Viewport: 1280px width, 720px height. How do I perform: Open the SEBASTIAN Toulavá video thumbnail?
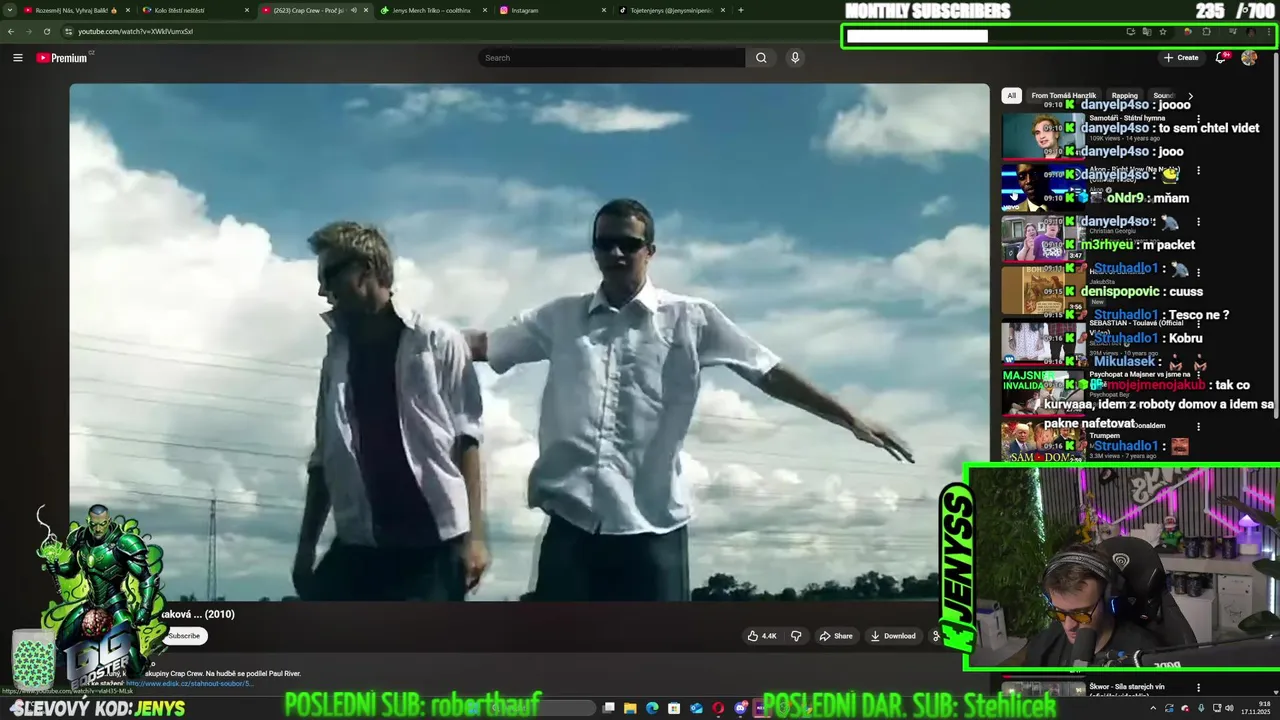(1043, 340)
